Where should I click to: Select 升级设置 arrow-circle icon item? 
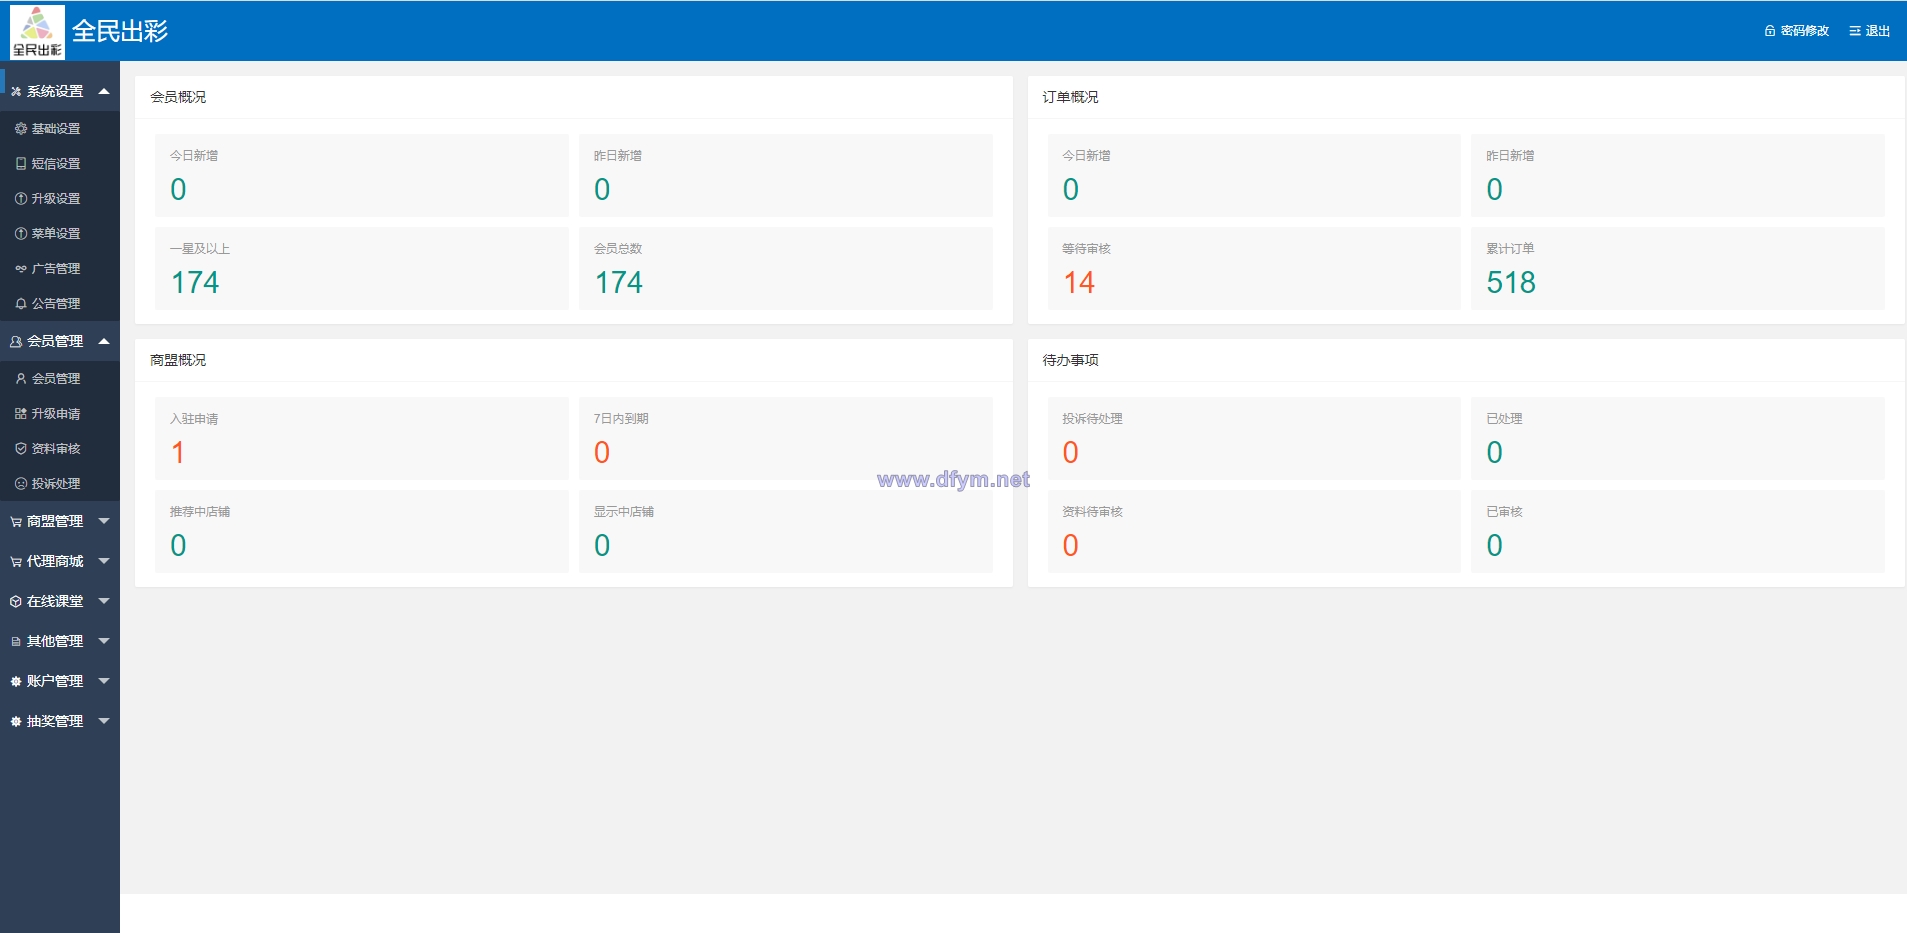[x=21, y=199]
